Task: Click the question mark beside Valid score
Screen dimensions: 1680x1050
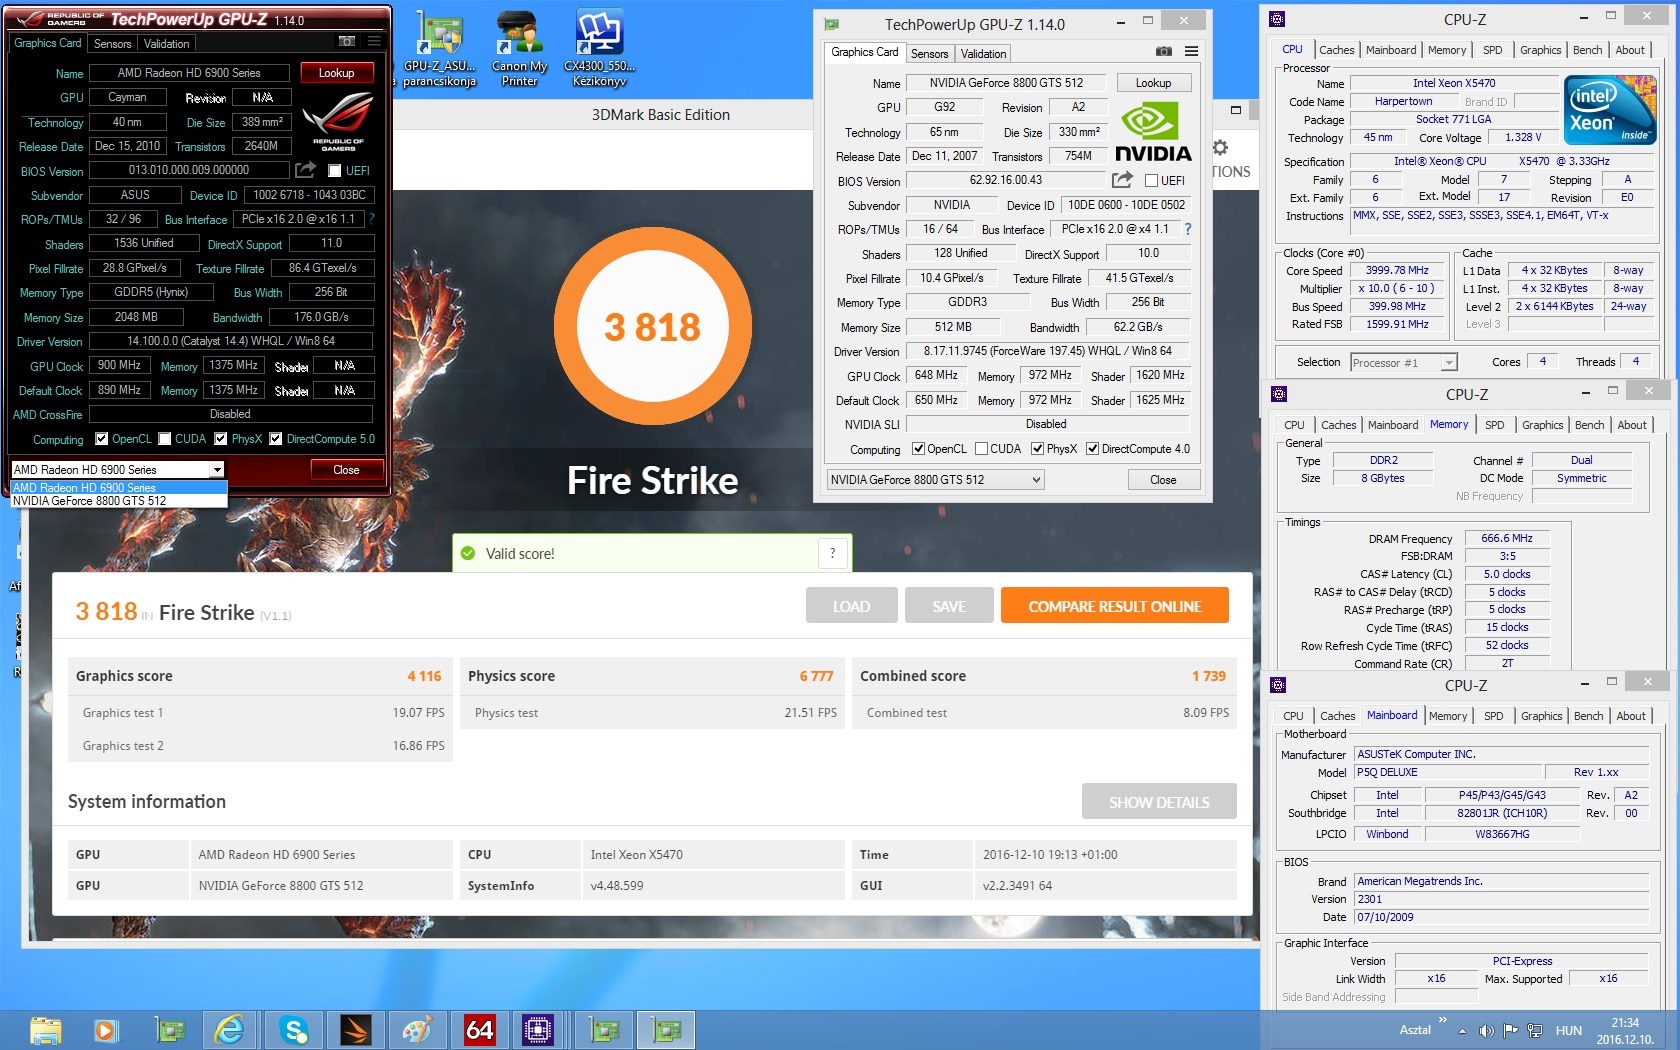Action: pos(832,553)
